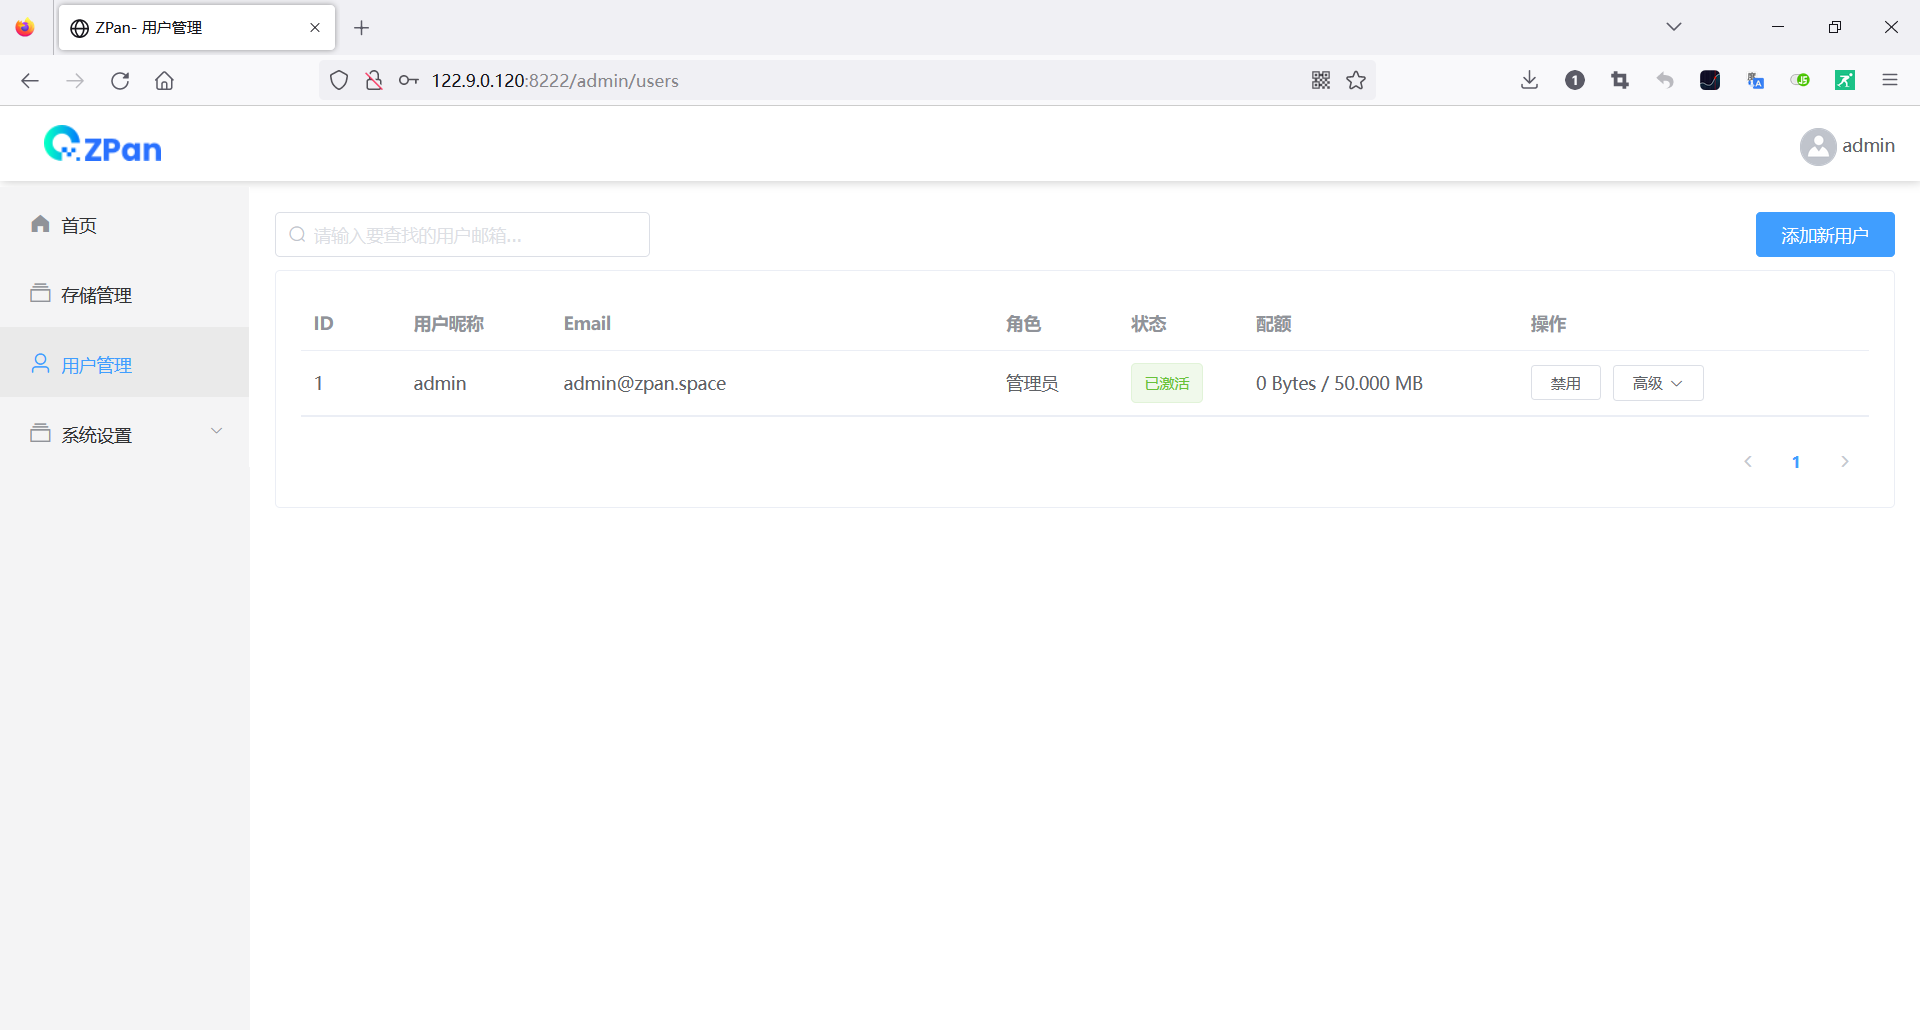Go to the previous page of users
This screenshot has width=1920, height=1030.
[1748, 462]
